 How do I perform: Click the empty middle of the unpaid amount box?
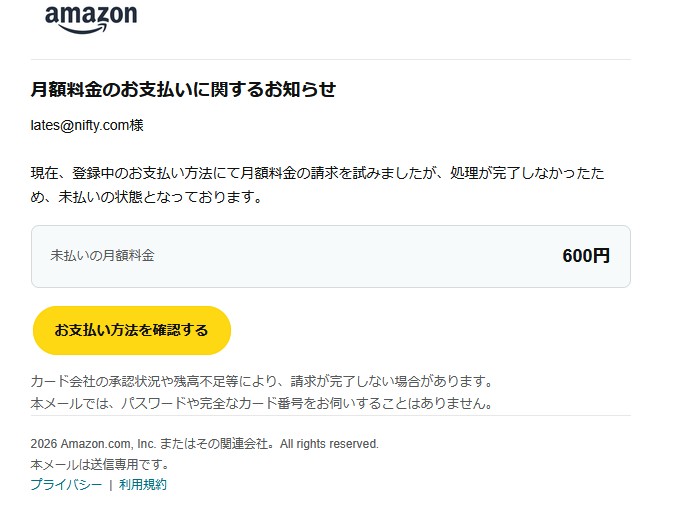pyautogui.click(x=350, y=256)
